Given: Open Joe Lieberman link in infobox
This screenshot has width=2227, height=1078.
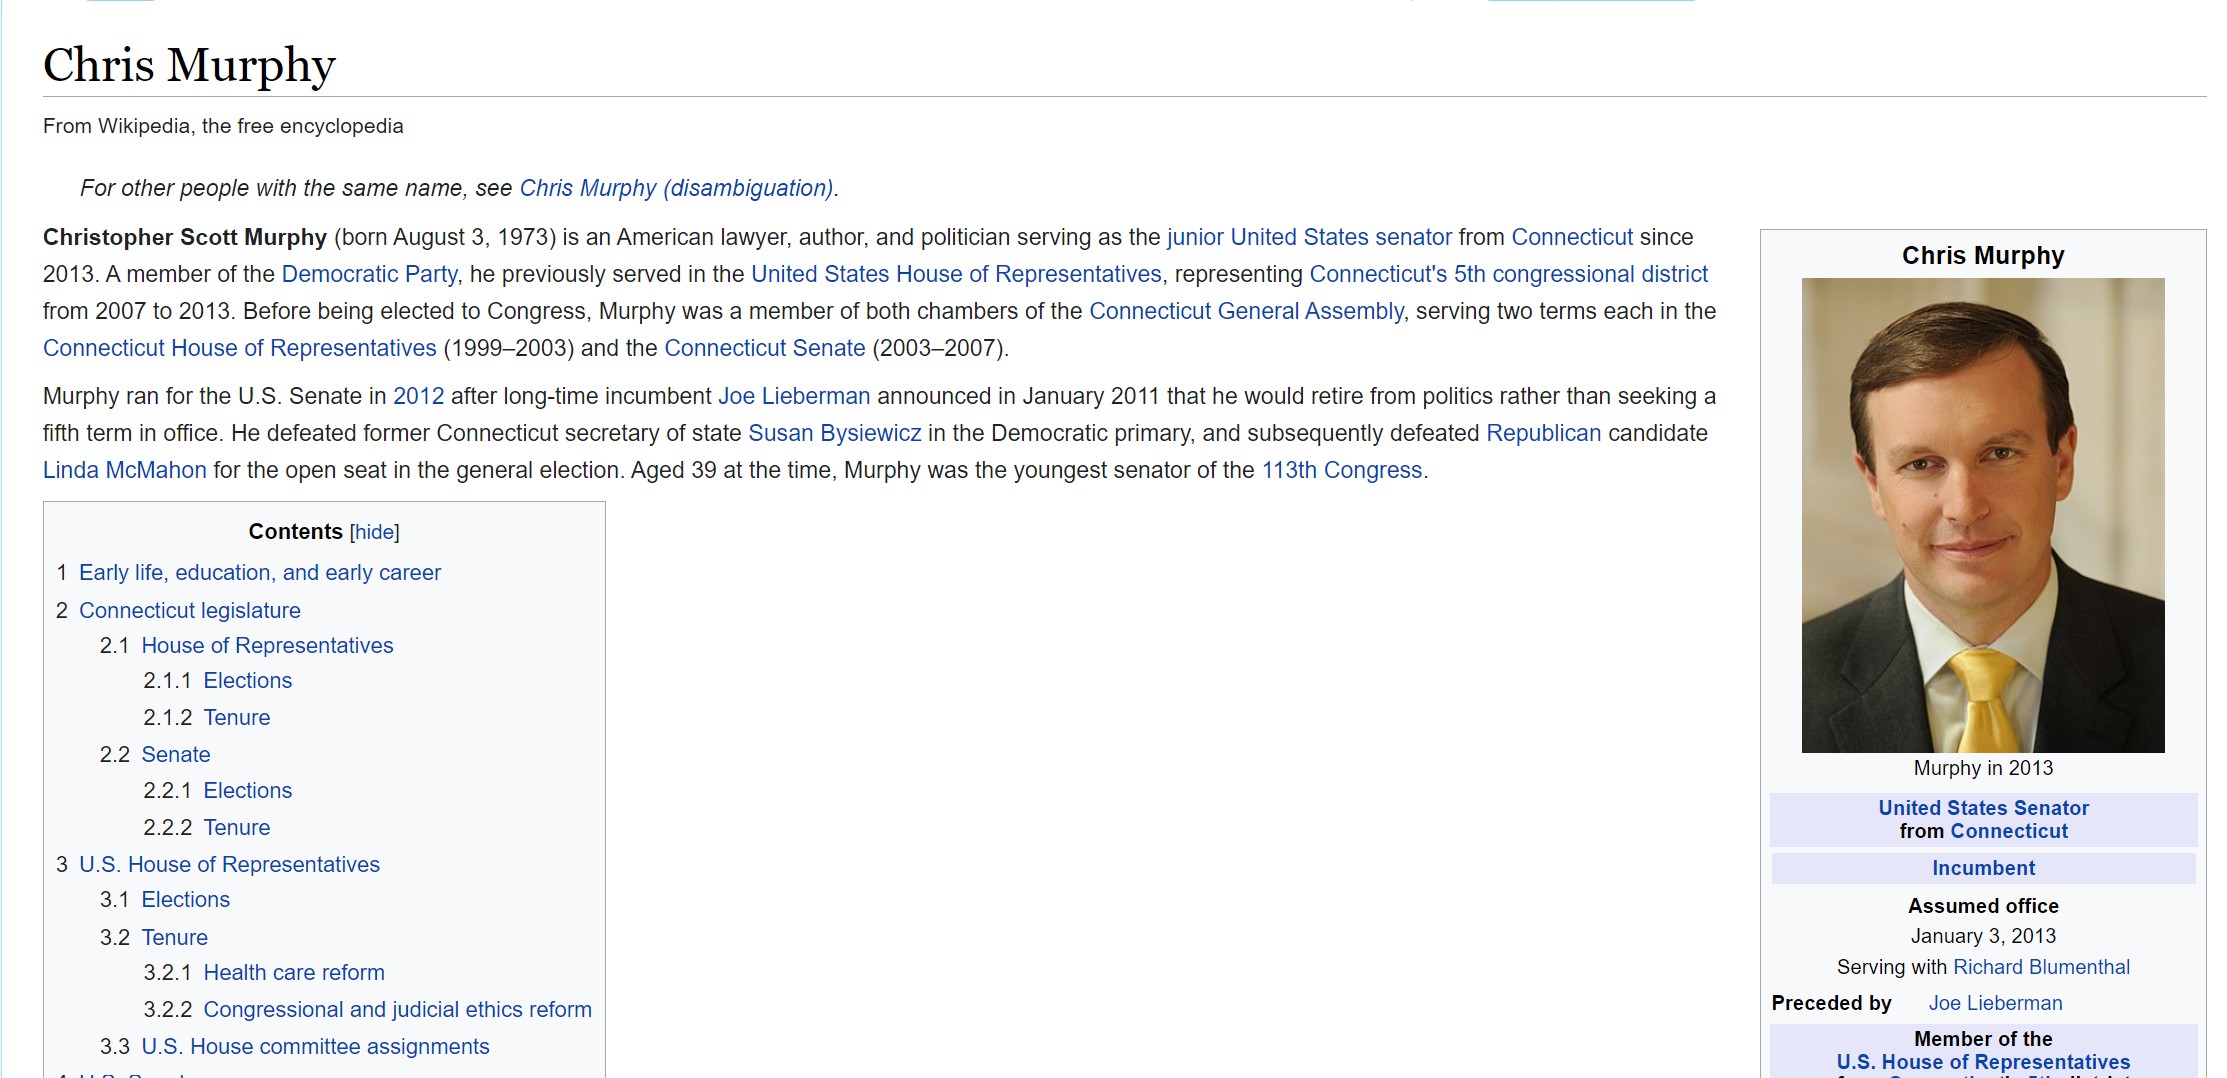Looking at the screenshot, I should click(x=1995, y=1003).
